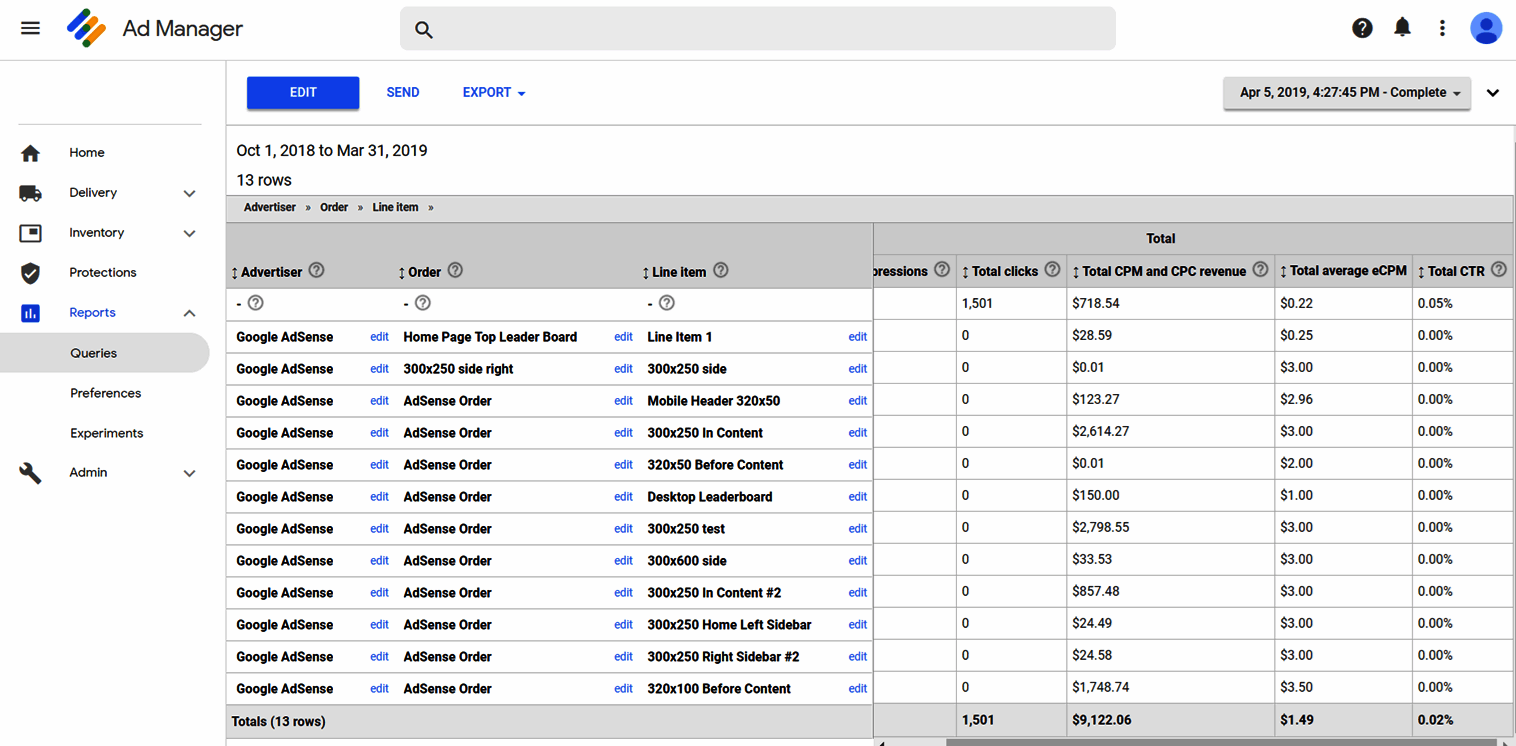The height and width of the screenshot is (746, 1516).
Task: Open the three-dot more options menu
Action: (1442, 28)
